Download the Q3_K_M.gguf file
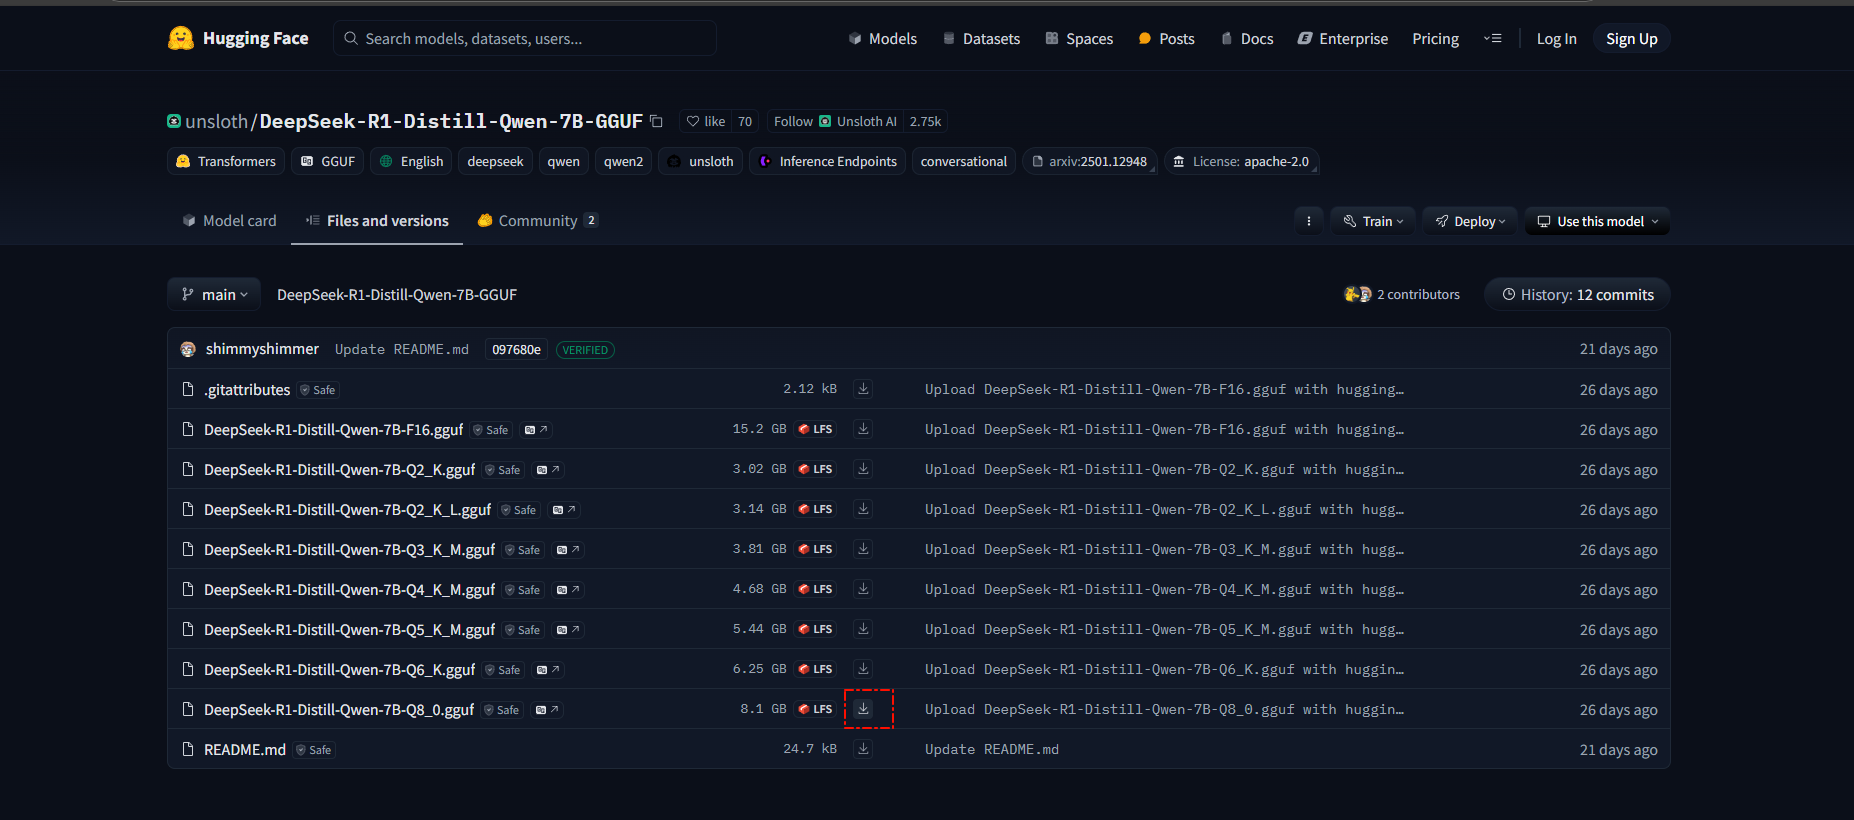Screen dimensions: 1854x820 863,549
